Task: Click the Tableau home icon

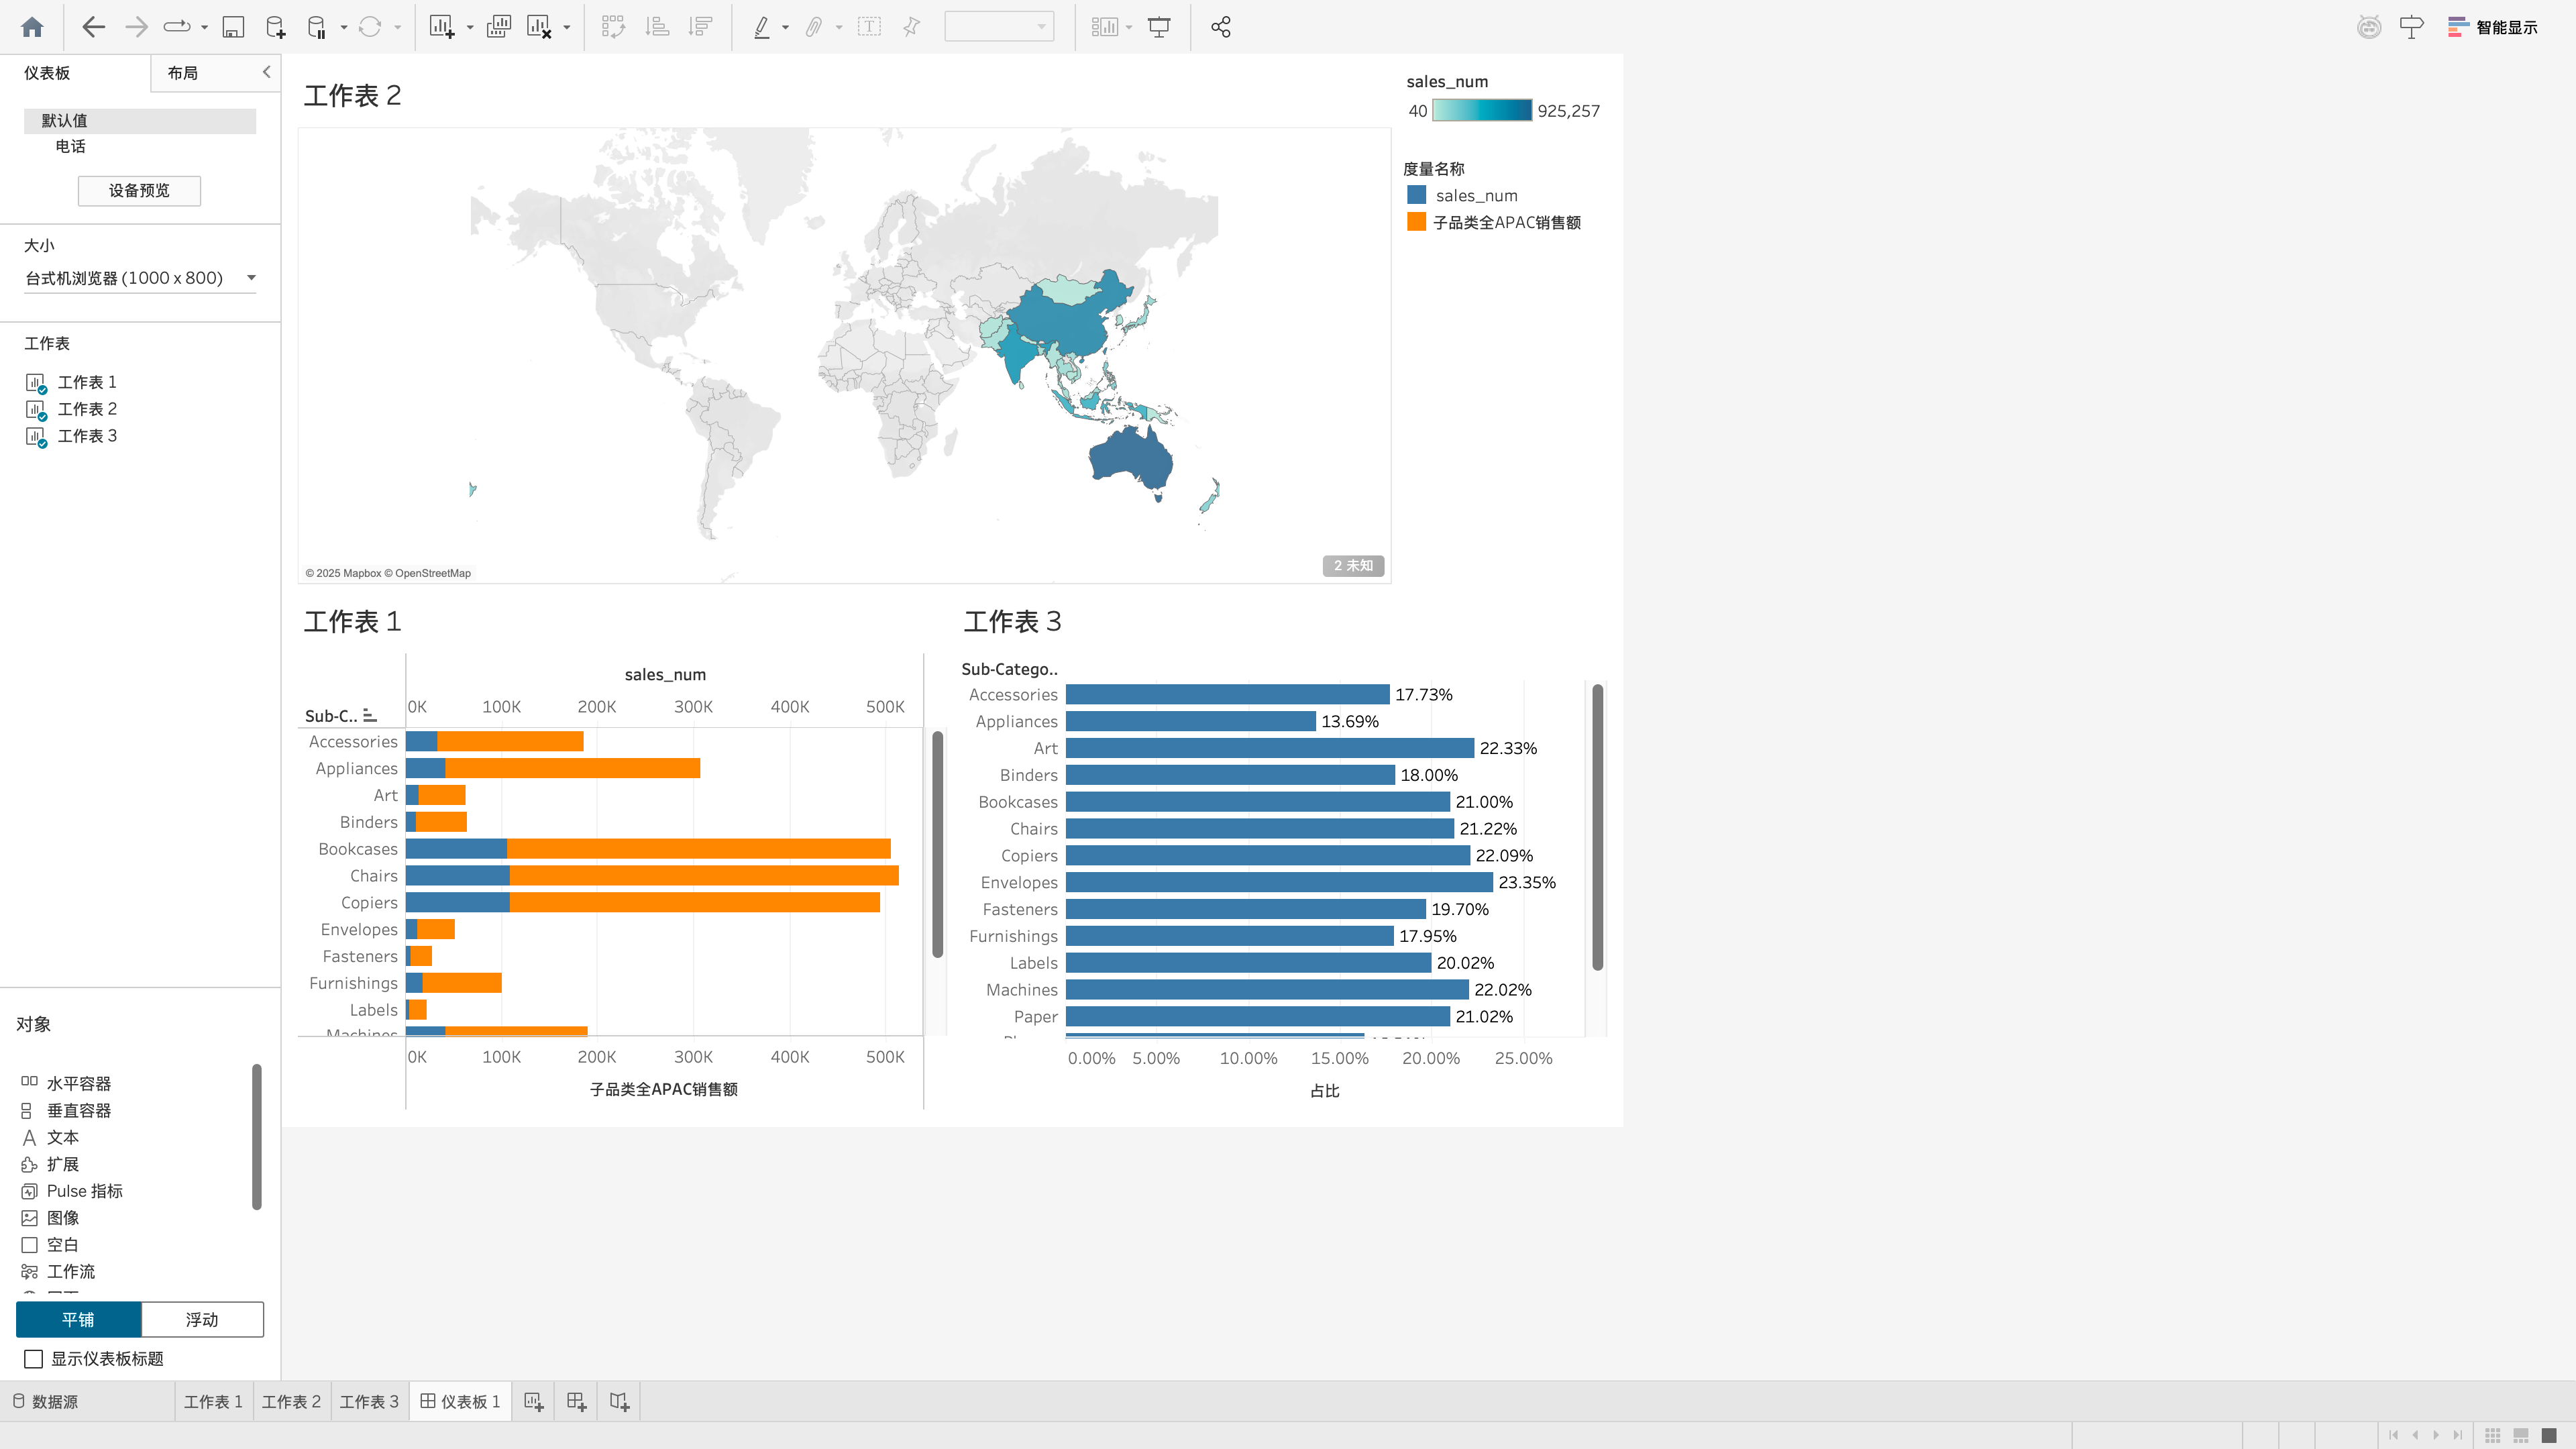Action: [x=32, y=27]
